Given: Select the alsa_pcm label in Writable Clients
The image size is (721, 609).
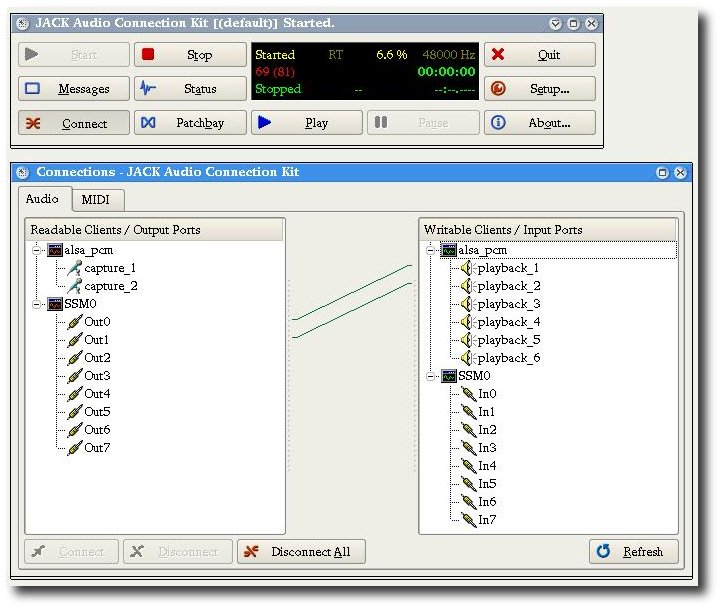Looking at the screenshot, I should [x=482, y=250].
